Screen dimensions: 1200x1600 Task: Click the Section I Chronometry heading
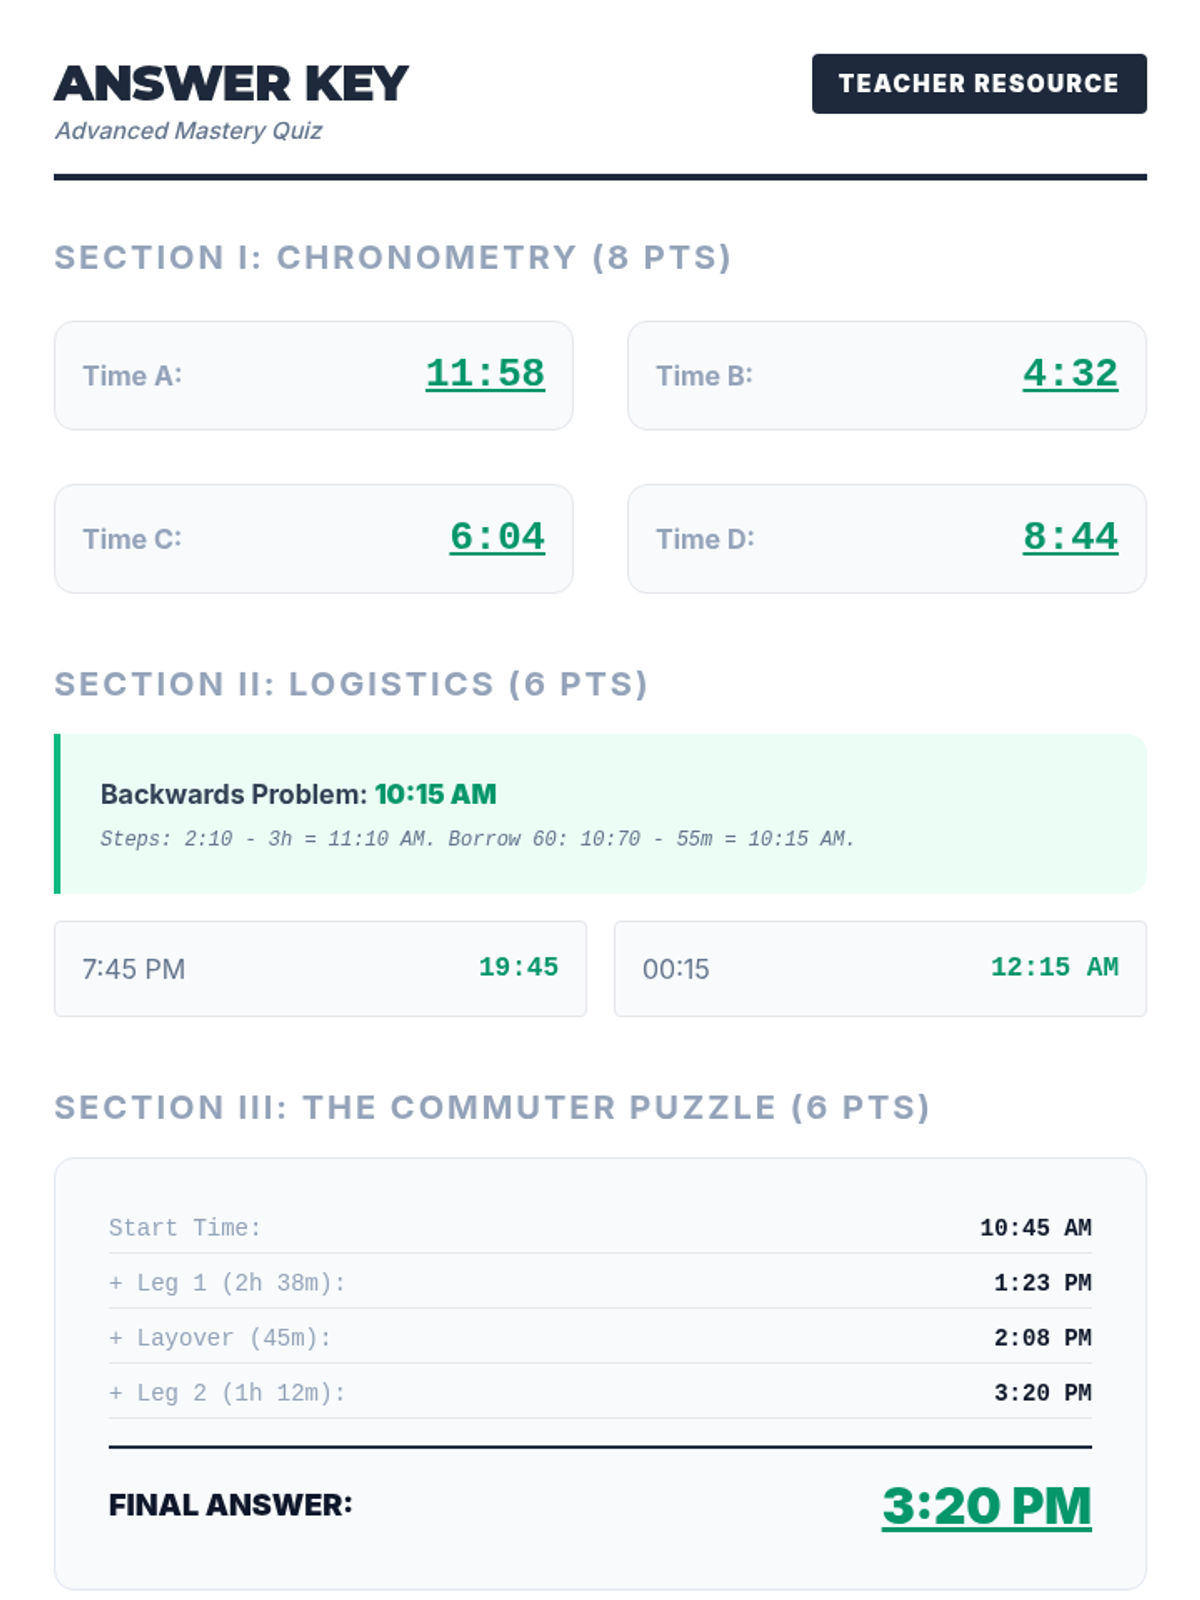392,258
